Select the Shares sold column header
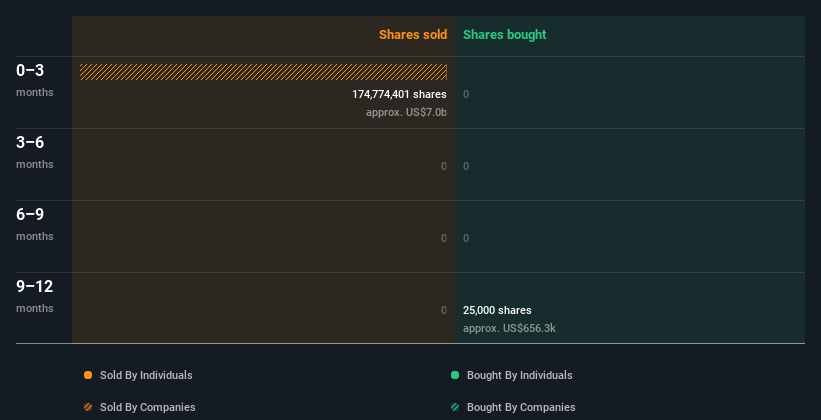The image size is (821, 420). [413, 35]
